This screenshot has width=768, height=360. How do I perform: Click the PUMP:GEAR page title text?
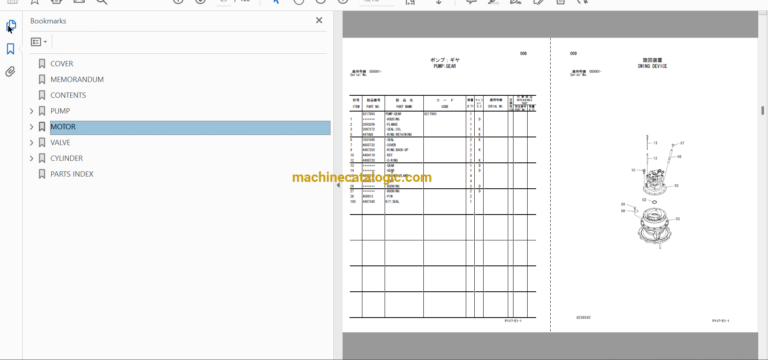445,66
